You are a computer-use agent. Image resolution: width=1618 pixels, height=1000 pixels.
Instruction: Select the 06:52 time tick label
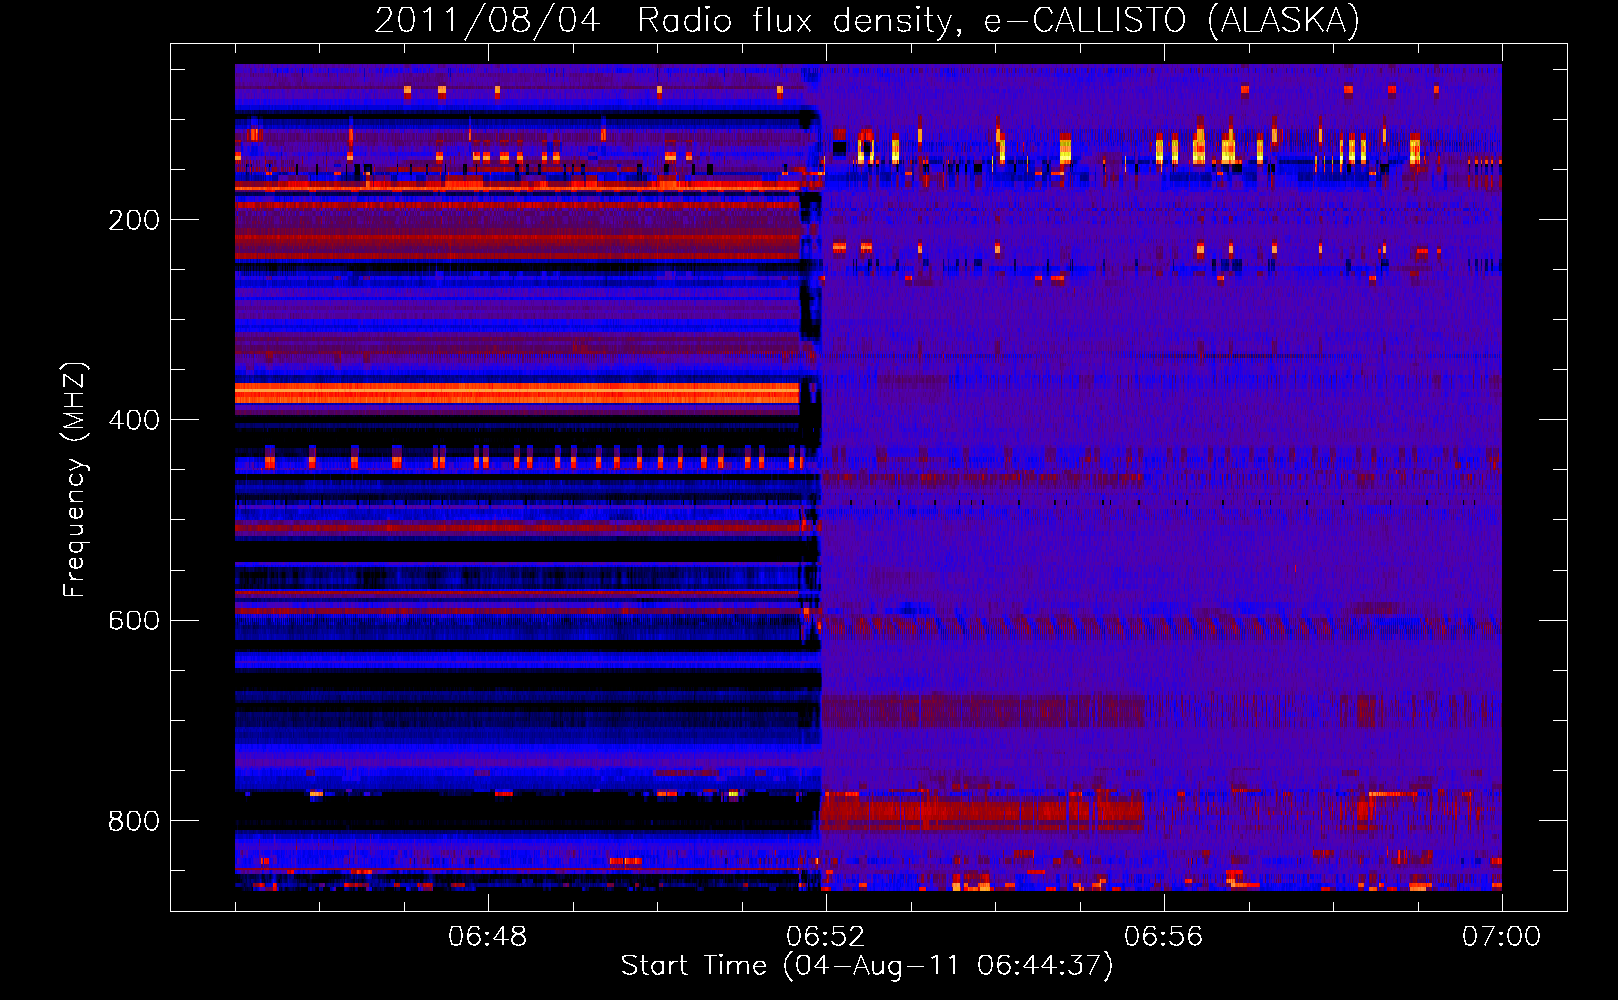point(826,937)
